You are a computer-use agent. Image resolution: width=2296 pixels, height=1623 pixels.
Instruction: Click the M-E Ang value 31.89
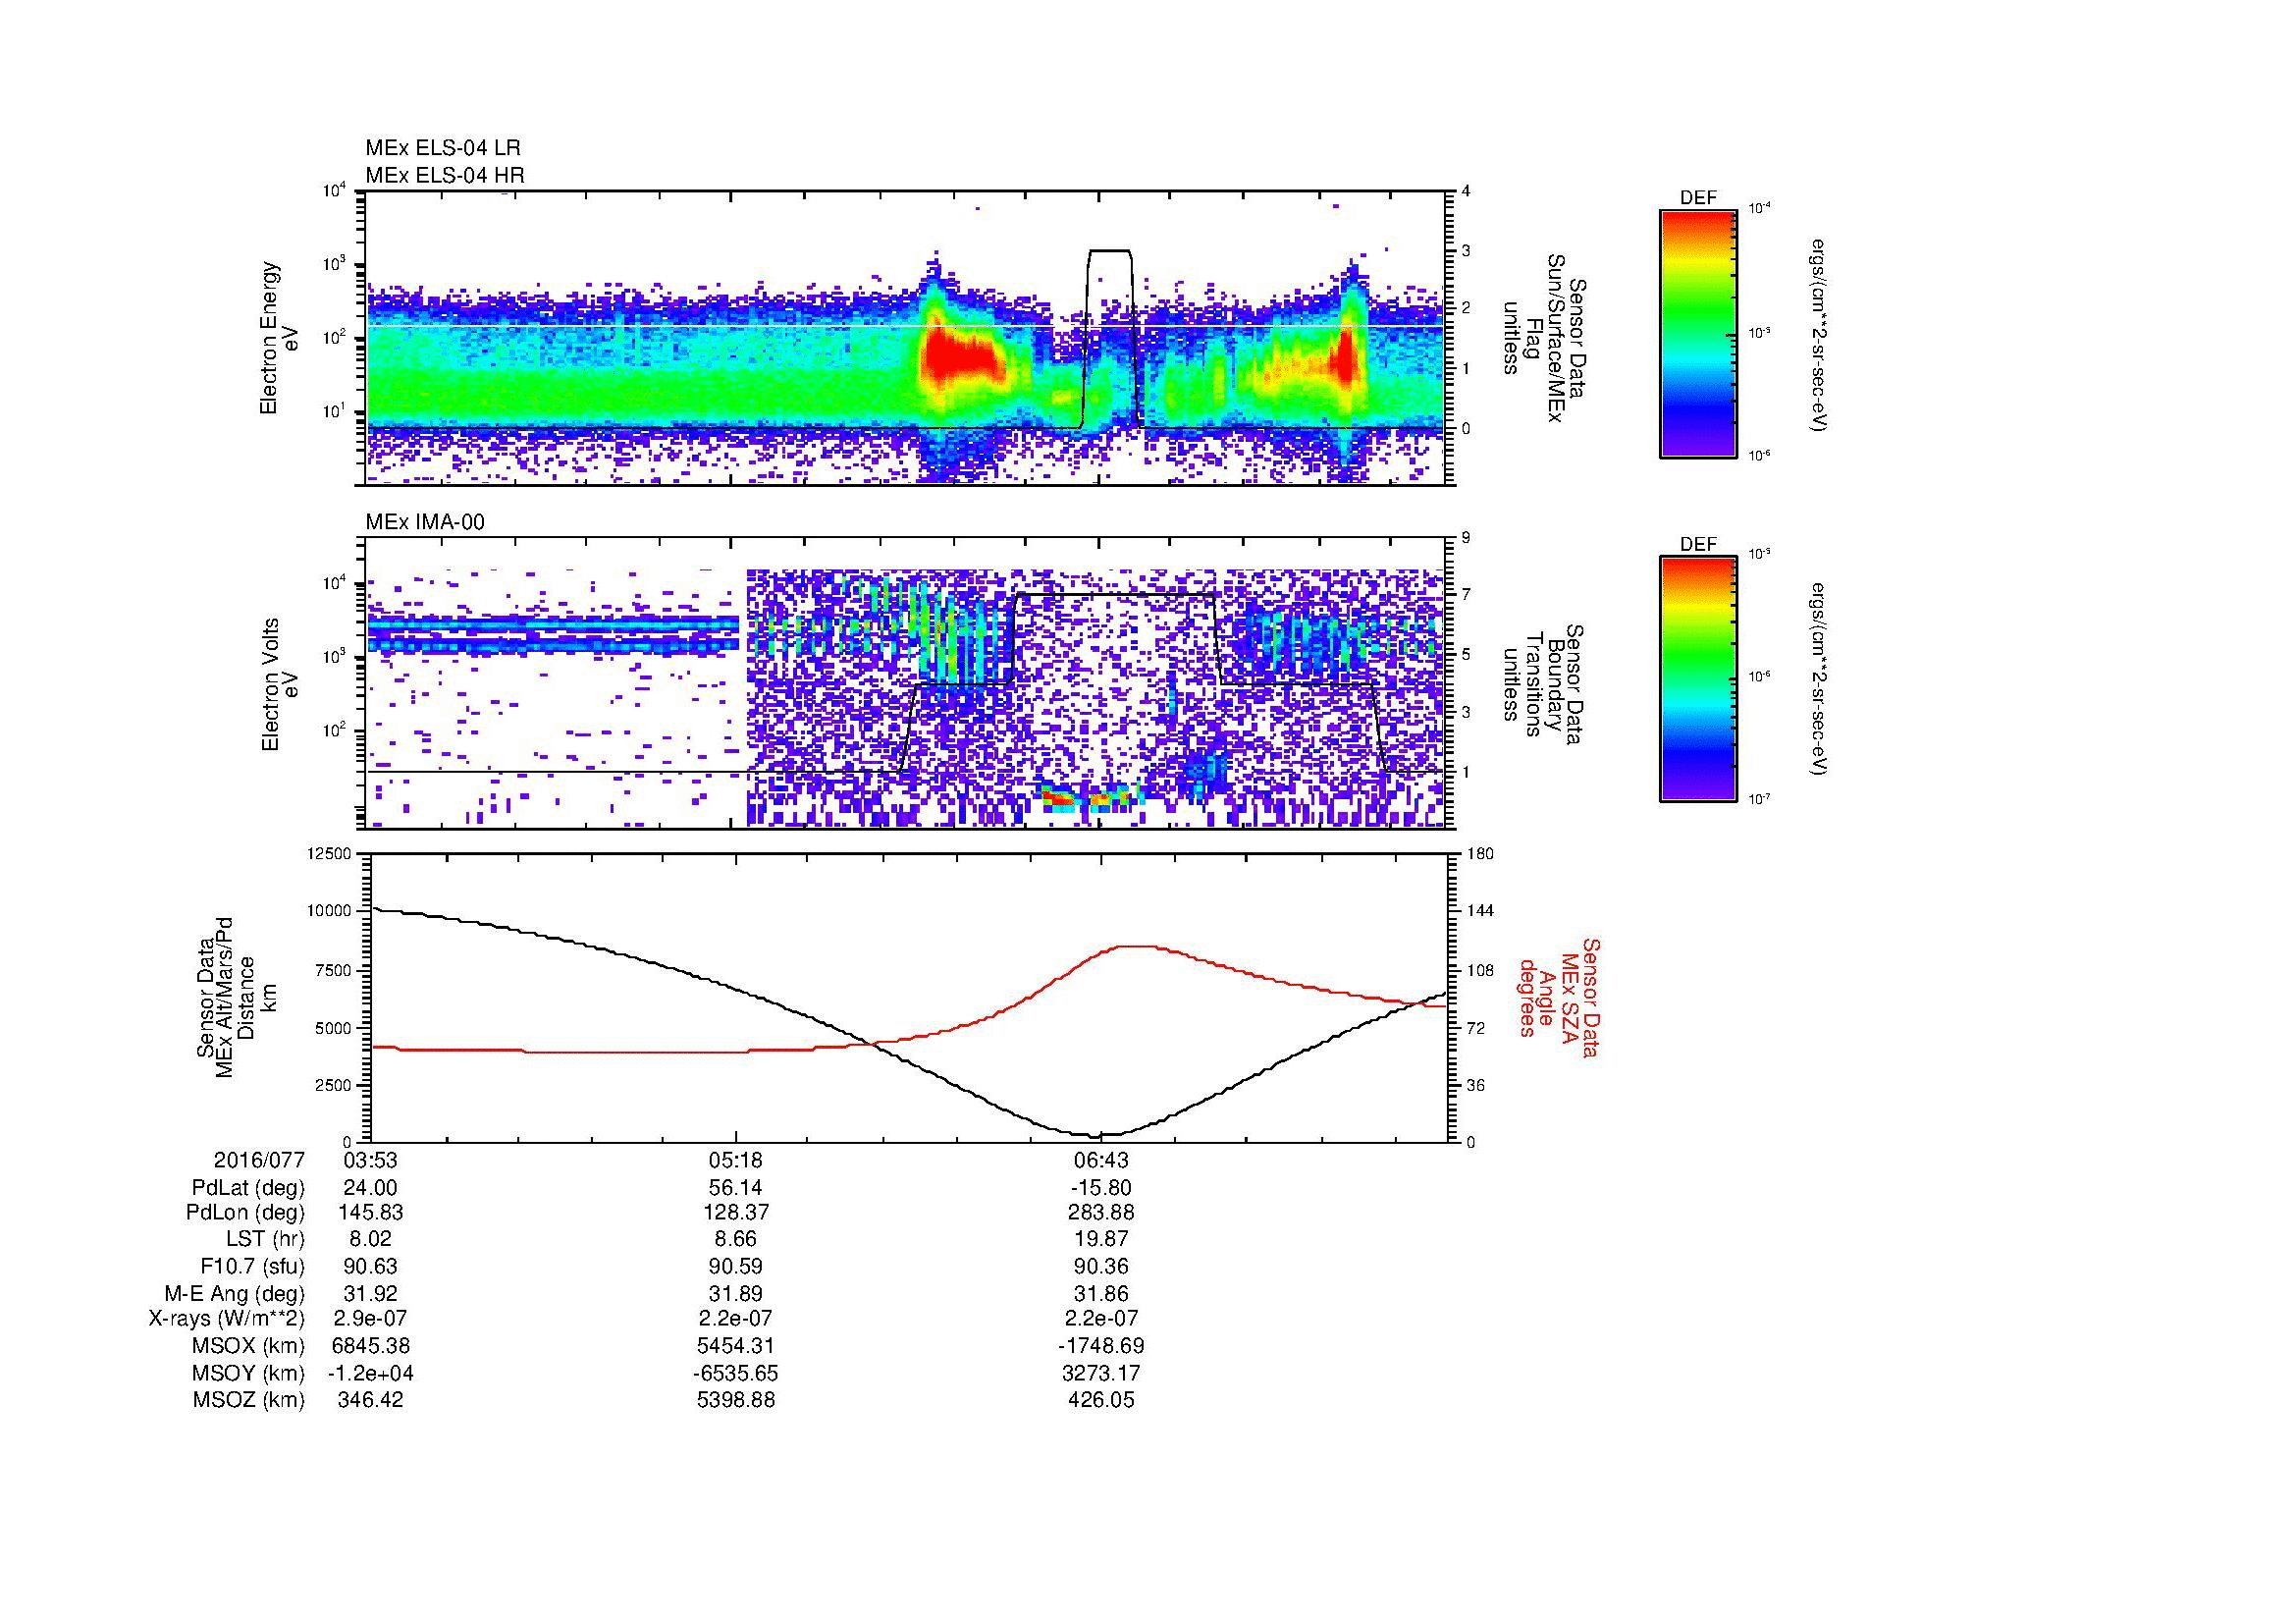click(x=736, y=1293)
